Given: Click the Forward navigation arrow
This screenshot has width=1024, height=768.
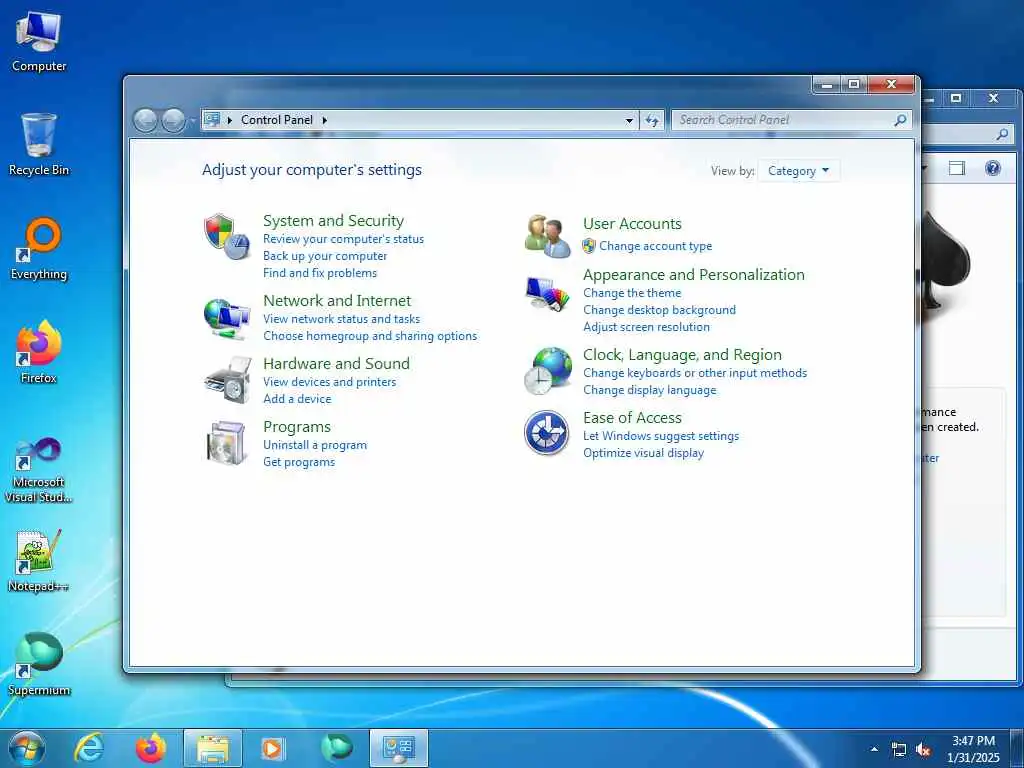Looking at the screenshot, I should (x=173, y=121).
